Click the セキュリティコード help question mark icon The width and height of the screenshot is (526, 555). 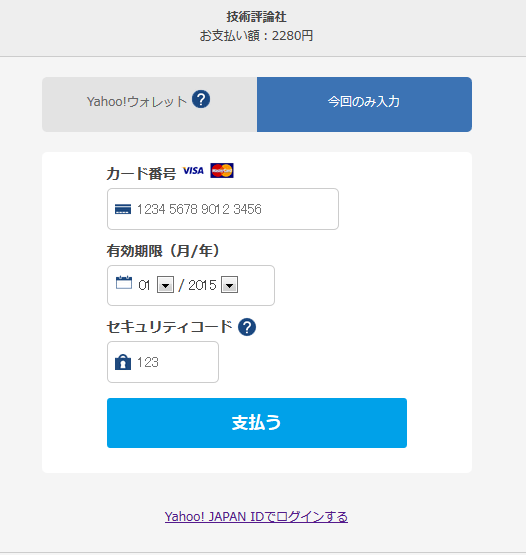(x=247, y=327)
